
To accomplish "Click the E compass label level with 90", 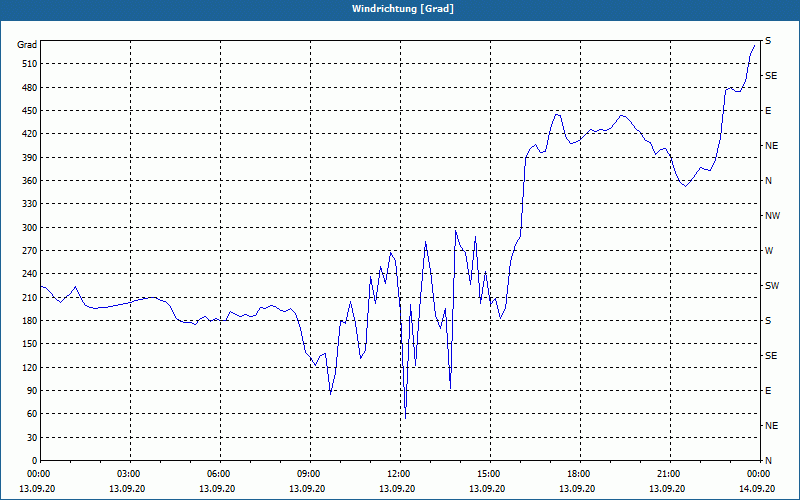I will pyautogui.click(x=768, y=391).
